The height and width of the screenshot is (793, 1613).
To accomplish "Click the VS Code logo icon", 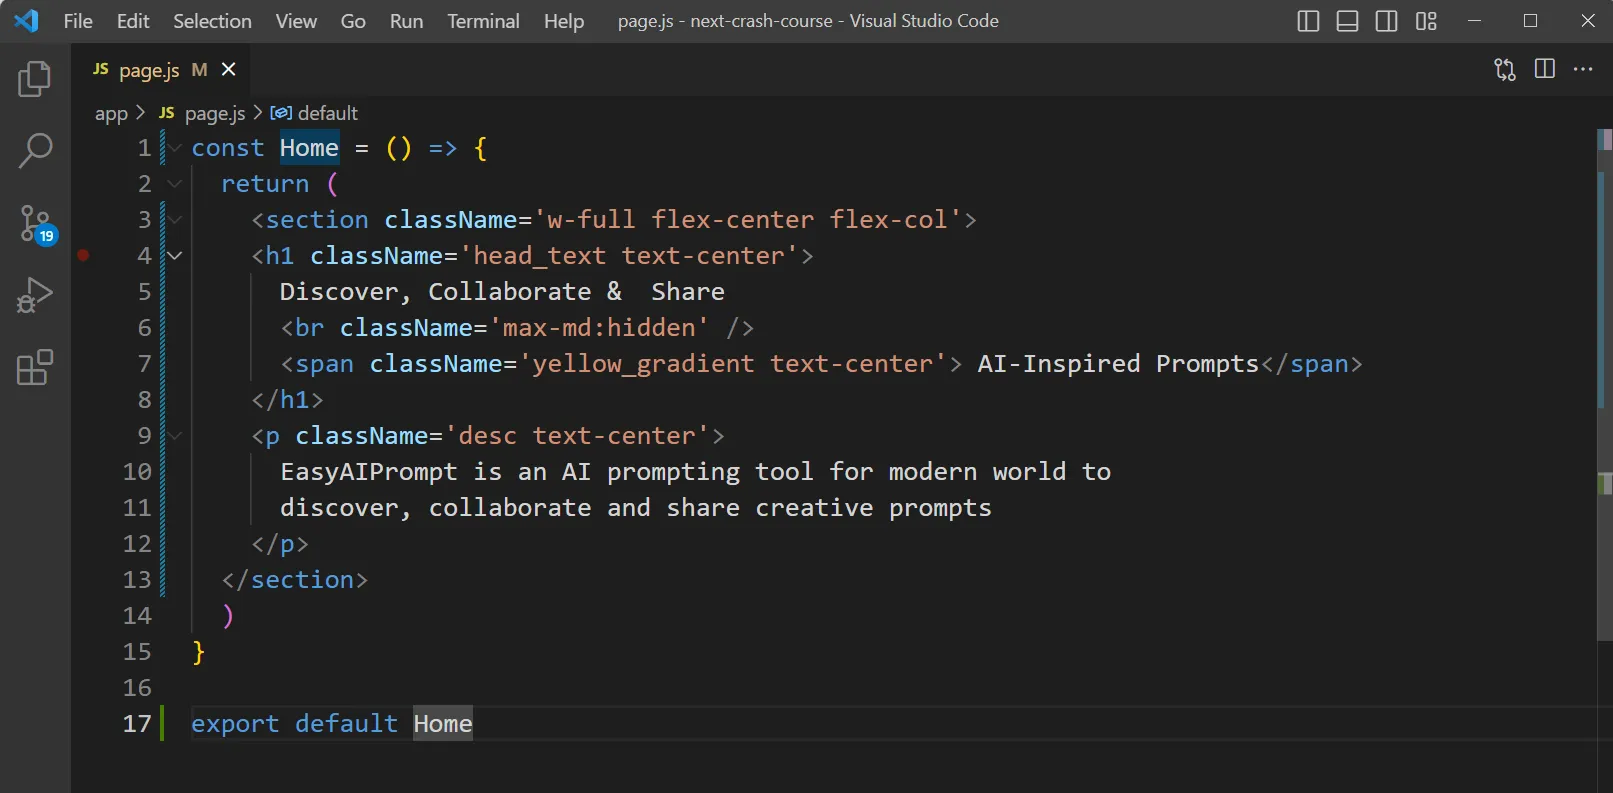I will 27,20.
